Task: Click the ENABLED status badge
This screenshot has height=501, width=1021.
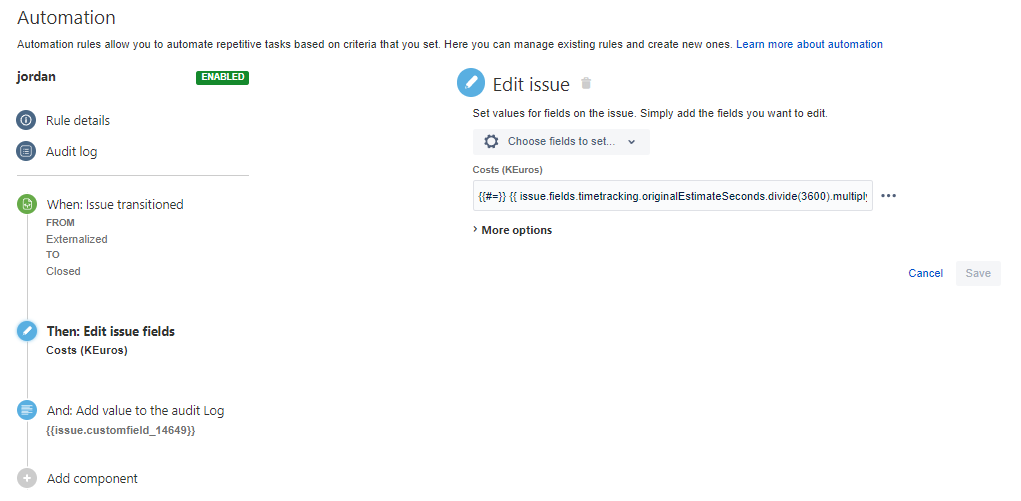Action: (222, 77)
